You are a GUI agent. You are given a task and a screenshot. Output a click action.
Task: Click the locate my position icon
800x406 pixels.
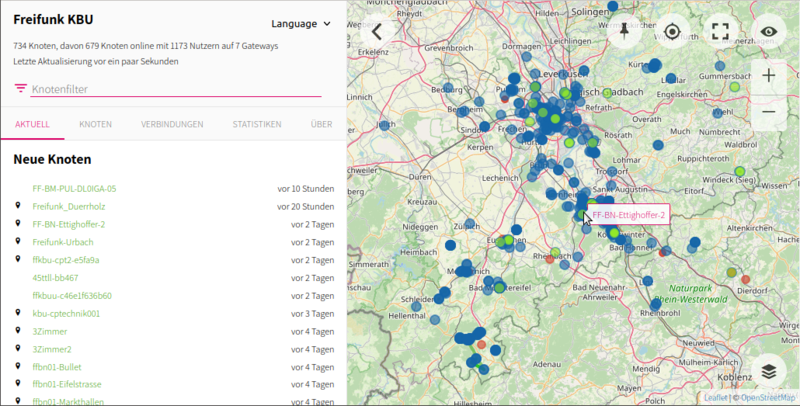(672, 31)
